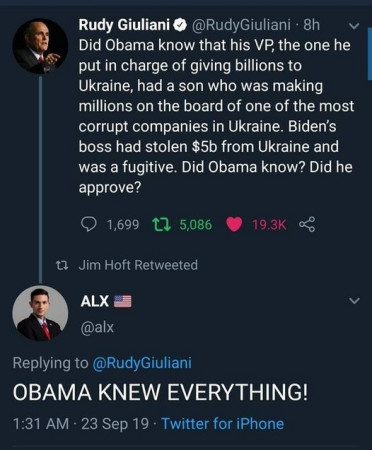Screen dimensions: 372x450
Task: Open the share icon on Giuliani's tweet
Action: (307, 224)
